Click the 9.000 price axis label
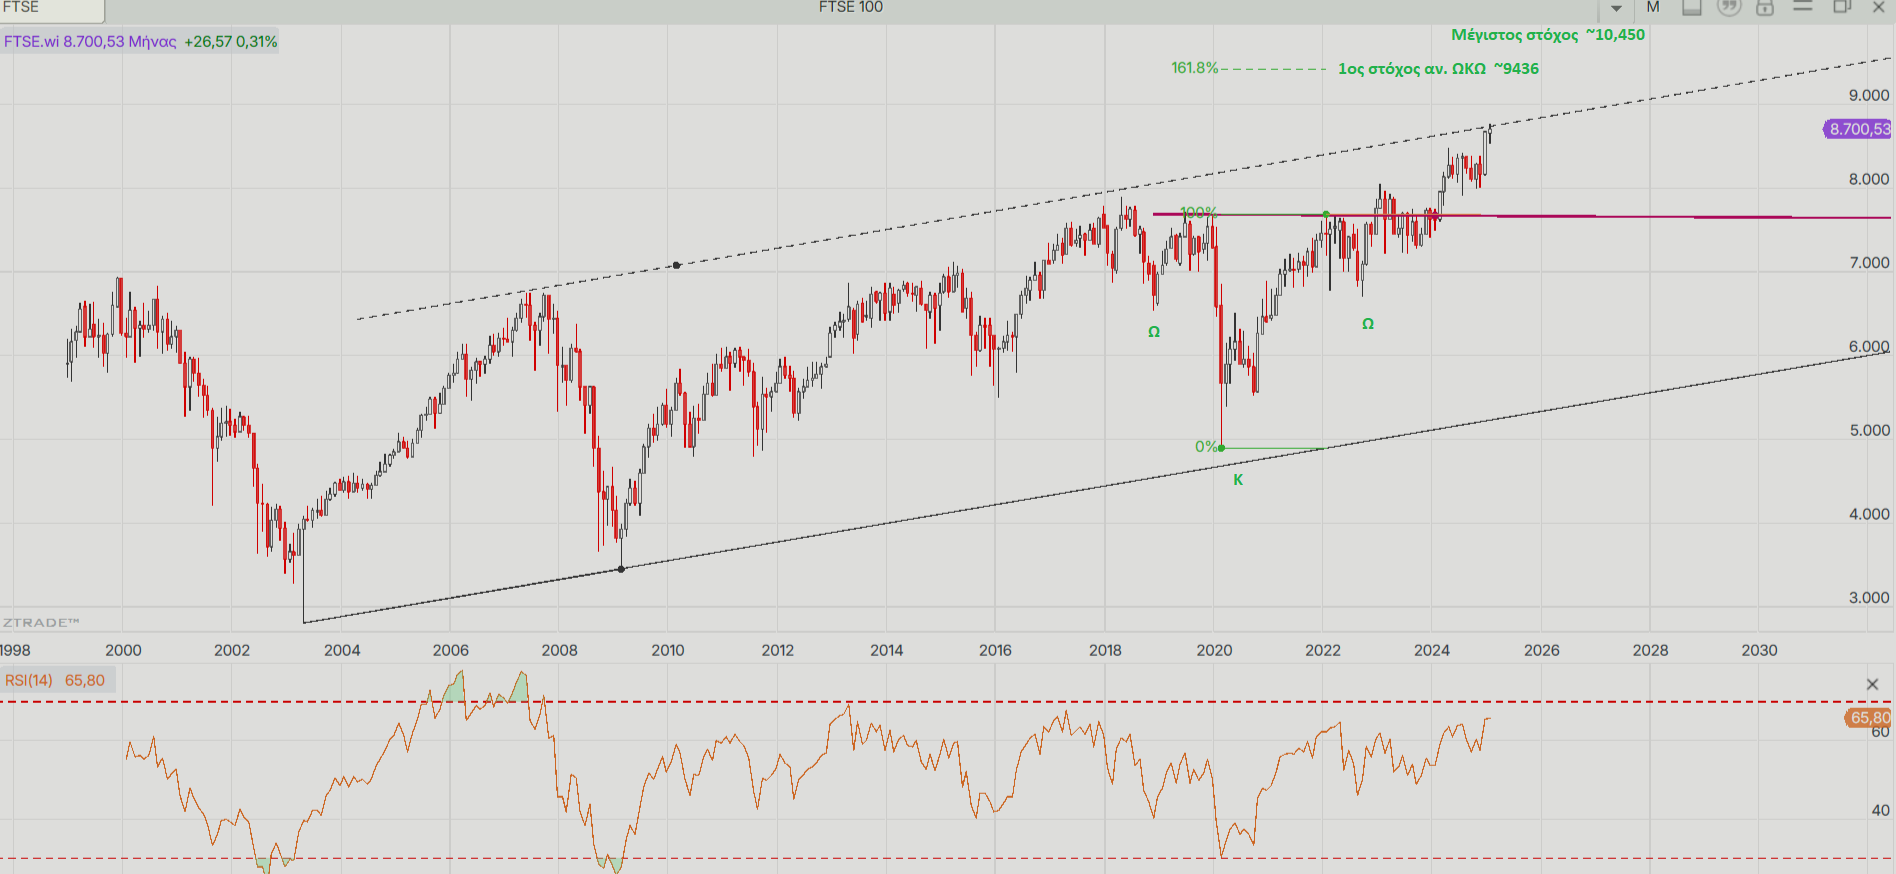 (x=1869, y=96)
